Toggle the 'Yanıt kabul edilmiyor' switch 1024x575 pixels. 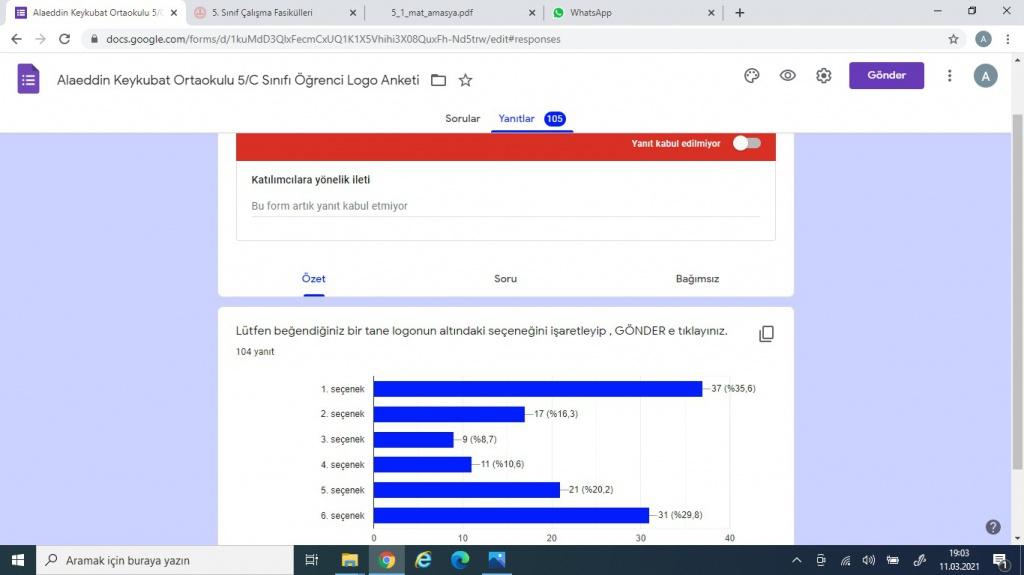747,143
